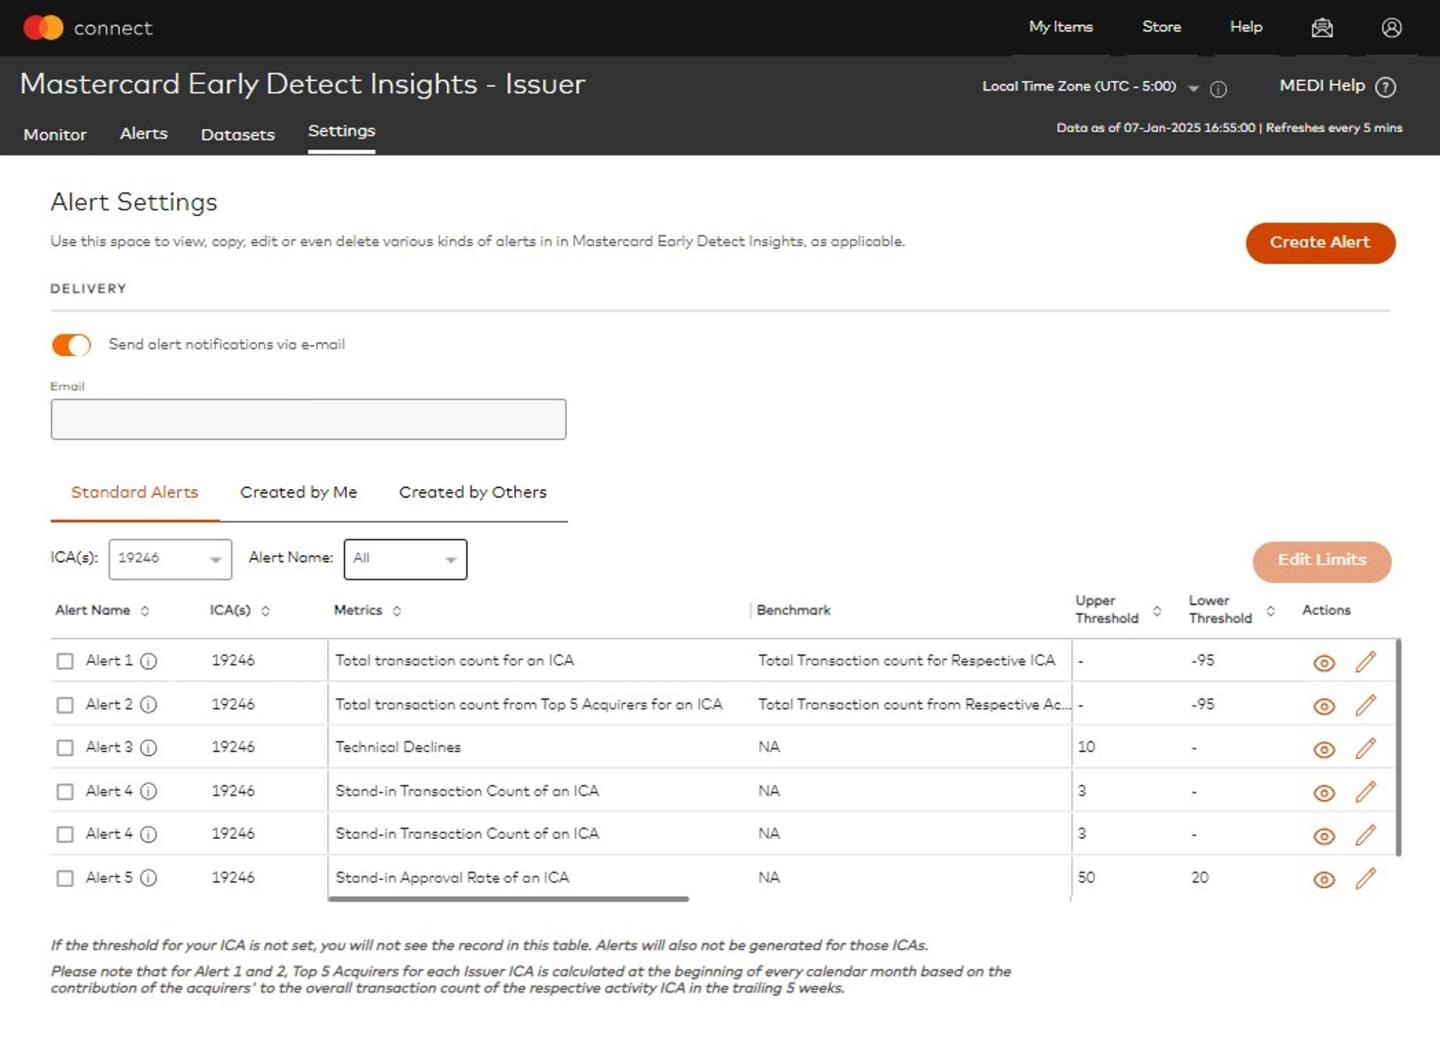Click the Benchmark column header
This screenshot has height=1049, width=1440.
tap(793, 610)
